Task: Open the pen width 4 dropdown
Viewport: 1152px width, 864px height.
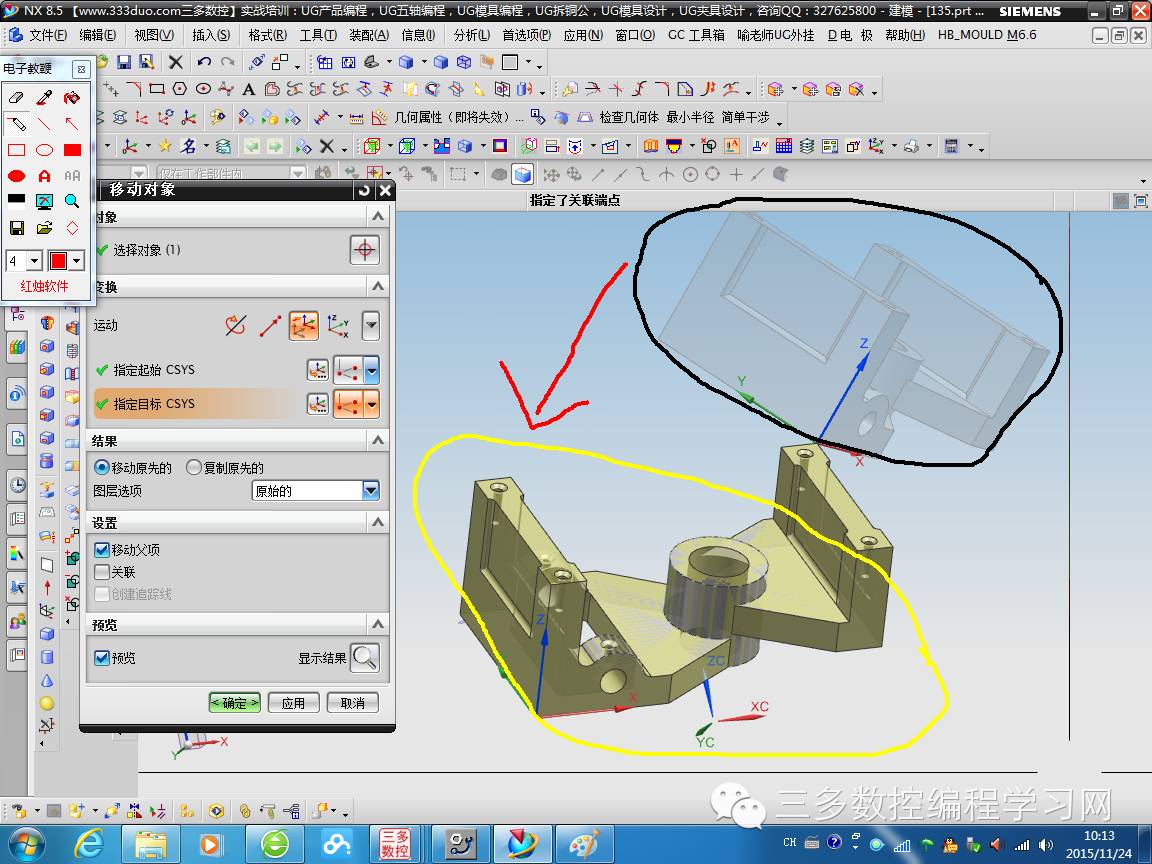Action: pos(35,261)
